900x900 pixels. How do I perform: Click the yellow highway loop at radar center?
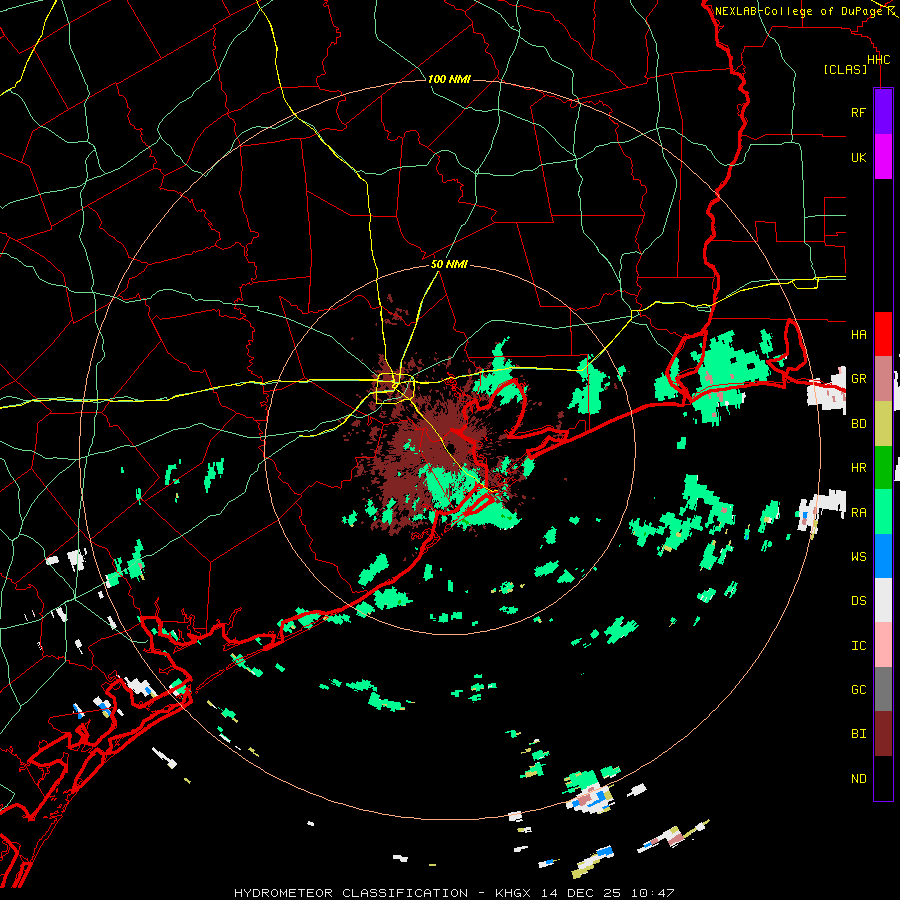[395, 389]
